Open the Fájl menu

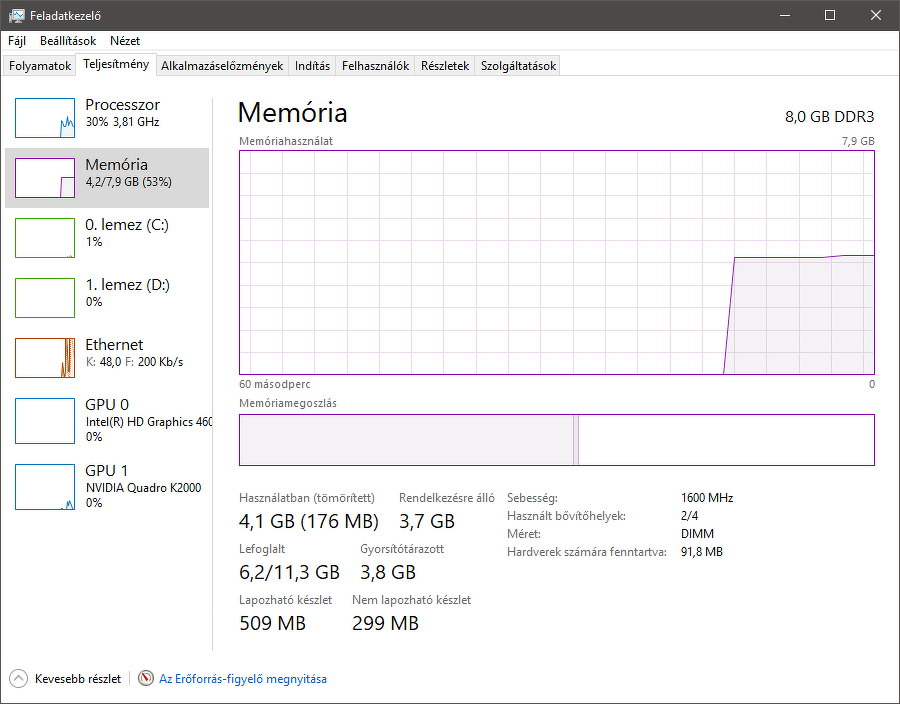[x=17, y=41]
